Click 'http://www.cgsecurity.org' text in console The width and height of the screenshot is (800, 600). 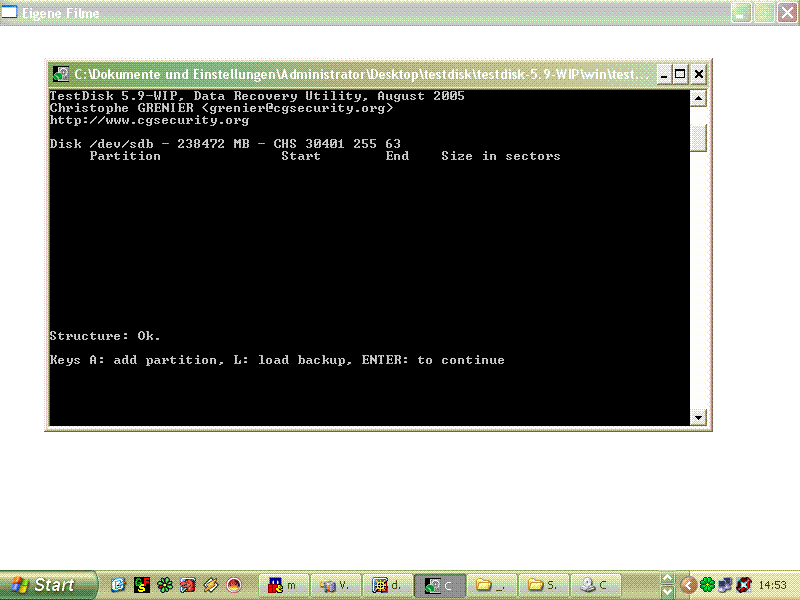click(149, 120)
